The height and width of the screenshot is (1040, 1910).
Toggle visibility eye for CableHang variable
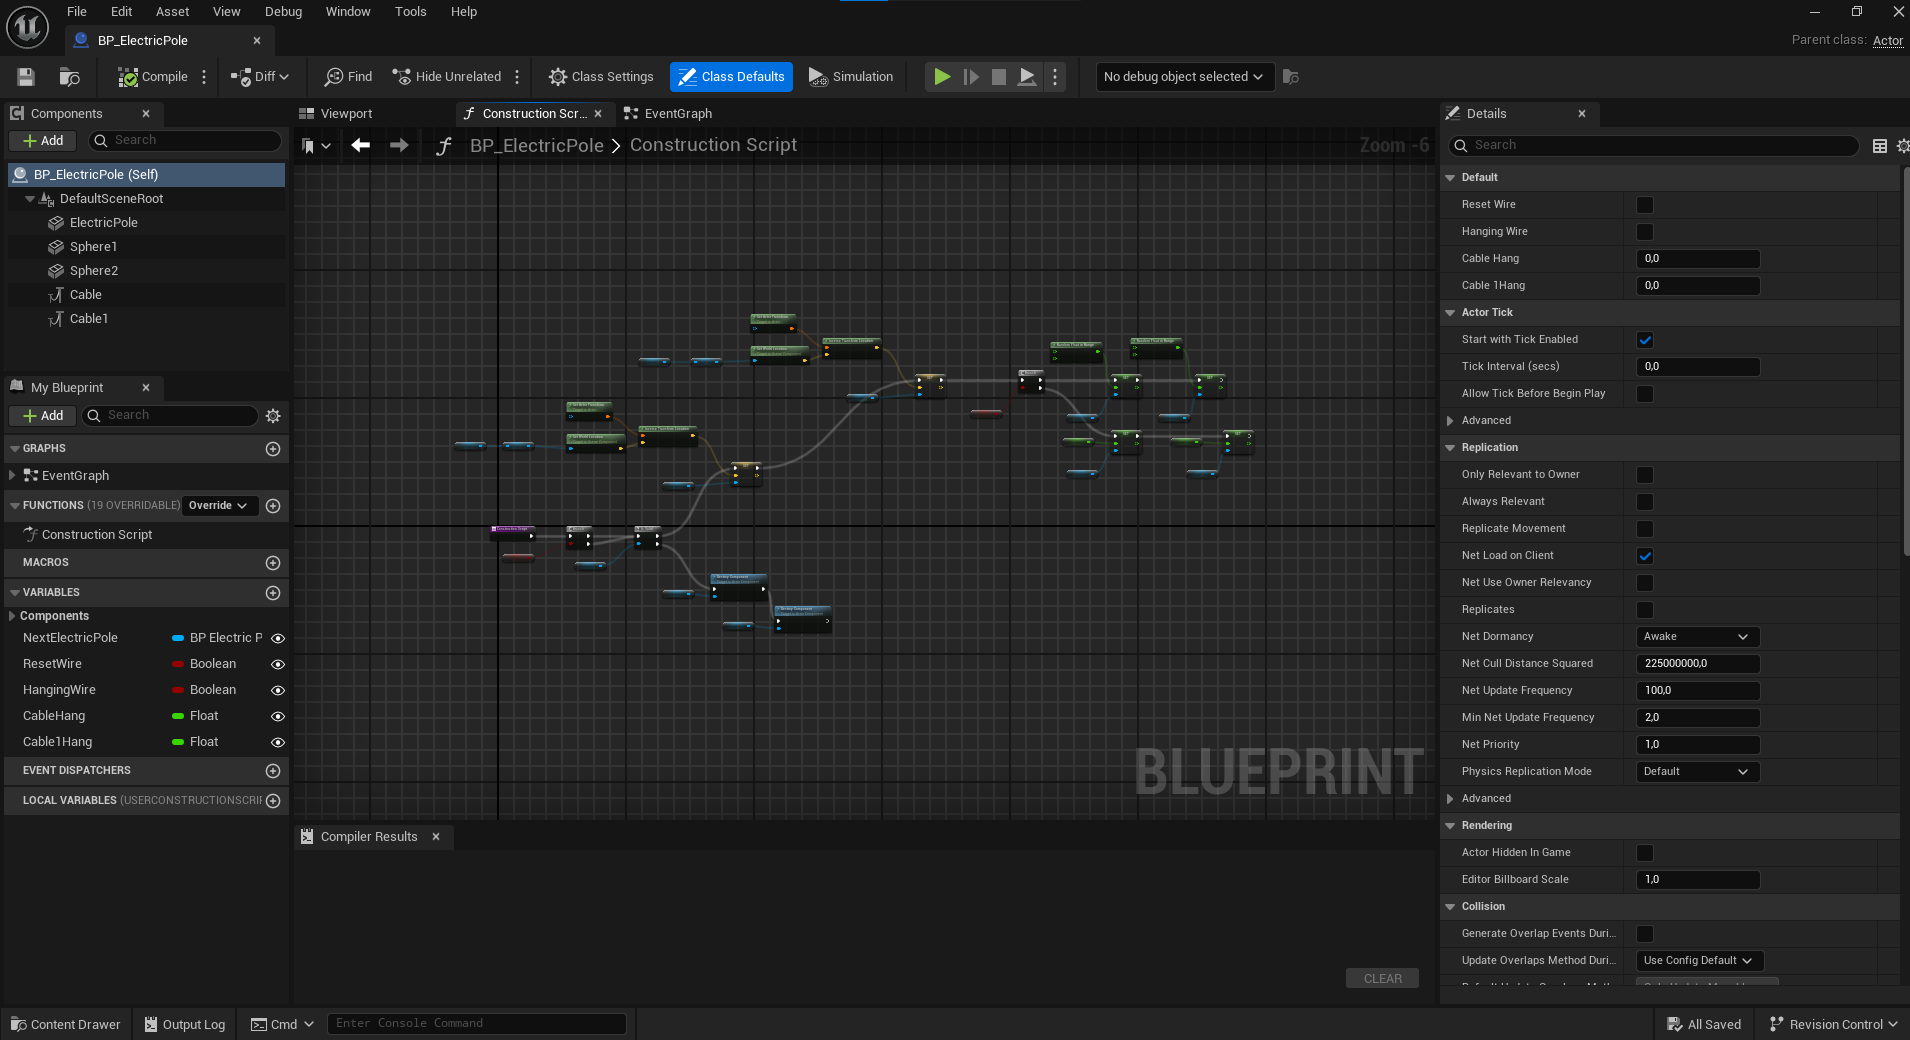278,717
